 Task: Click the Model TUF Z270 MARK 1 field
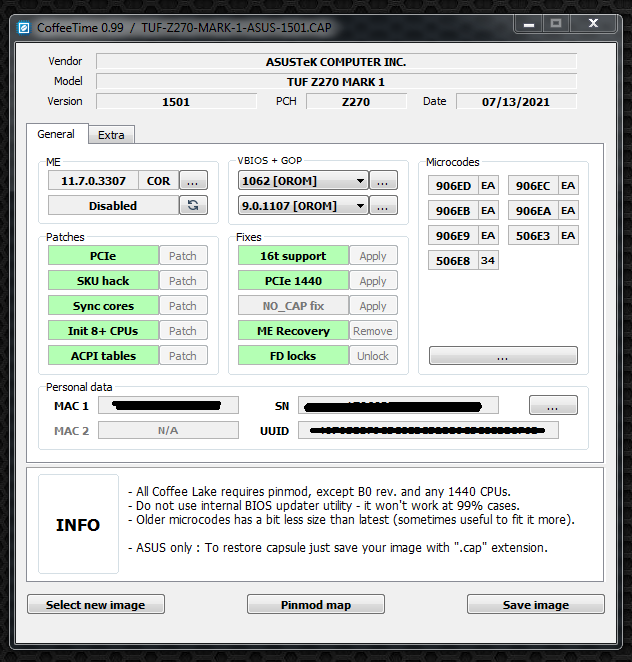point(336,81)
